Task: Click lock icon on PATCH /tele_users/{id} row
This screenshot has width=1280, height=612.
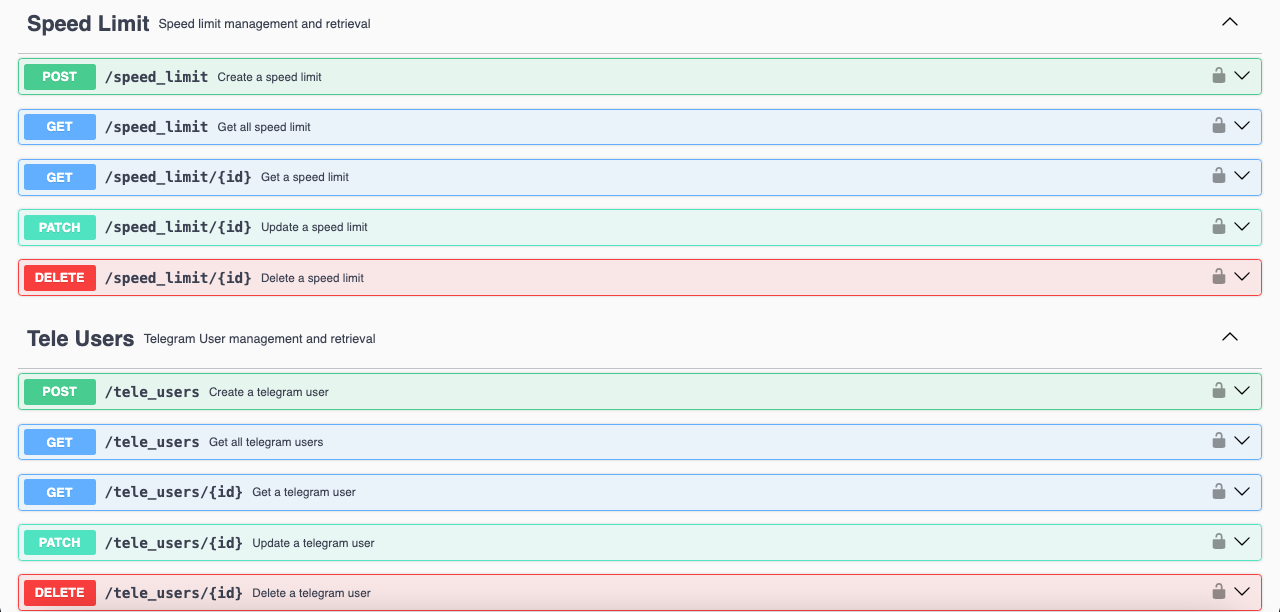Action: (x=1218, y=542)
